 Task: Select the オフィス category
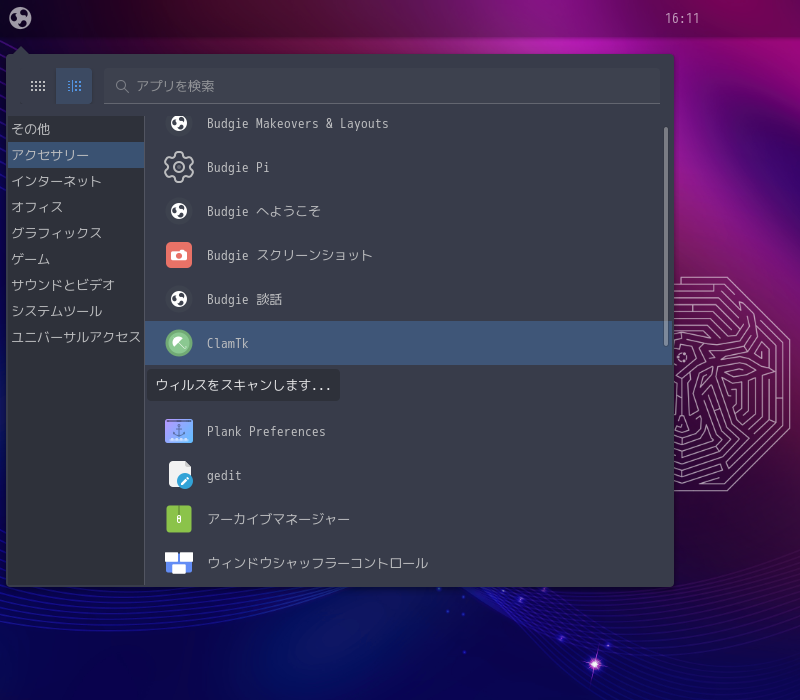(x=76, y=207)
